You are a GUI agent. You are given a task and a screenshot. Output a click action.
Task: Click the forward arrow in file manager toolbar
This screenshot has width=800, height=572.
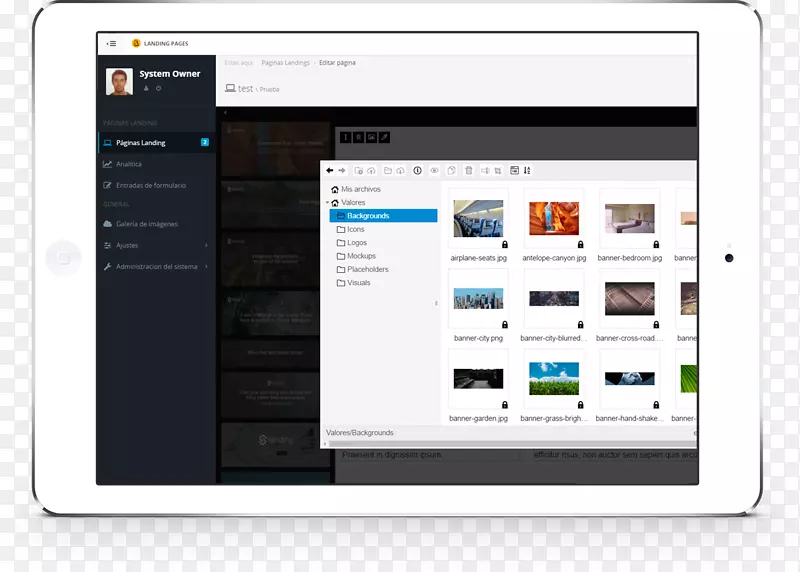342,171
